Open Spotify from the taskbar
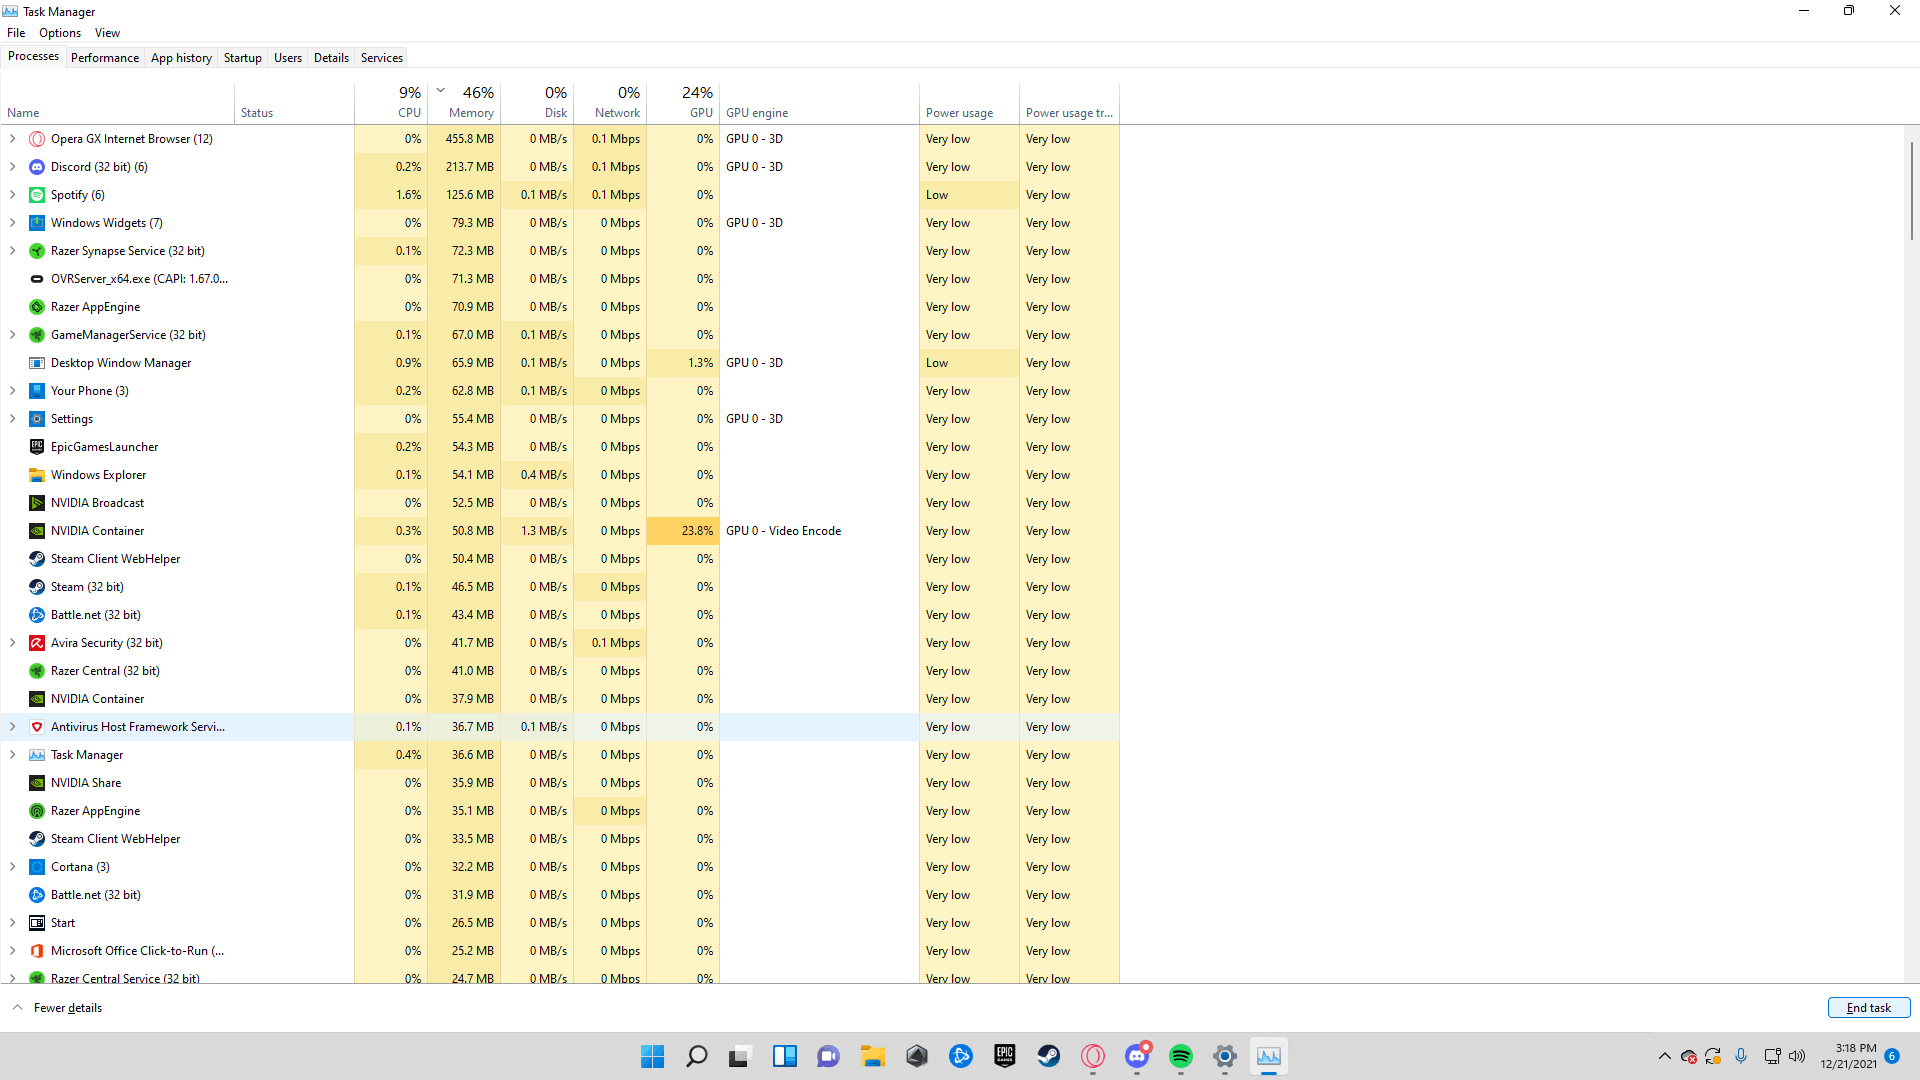1920x1080 pixels. 1181,1056
